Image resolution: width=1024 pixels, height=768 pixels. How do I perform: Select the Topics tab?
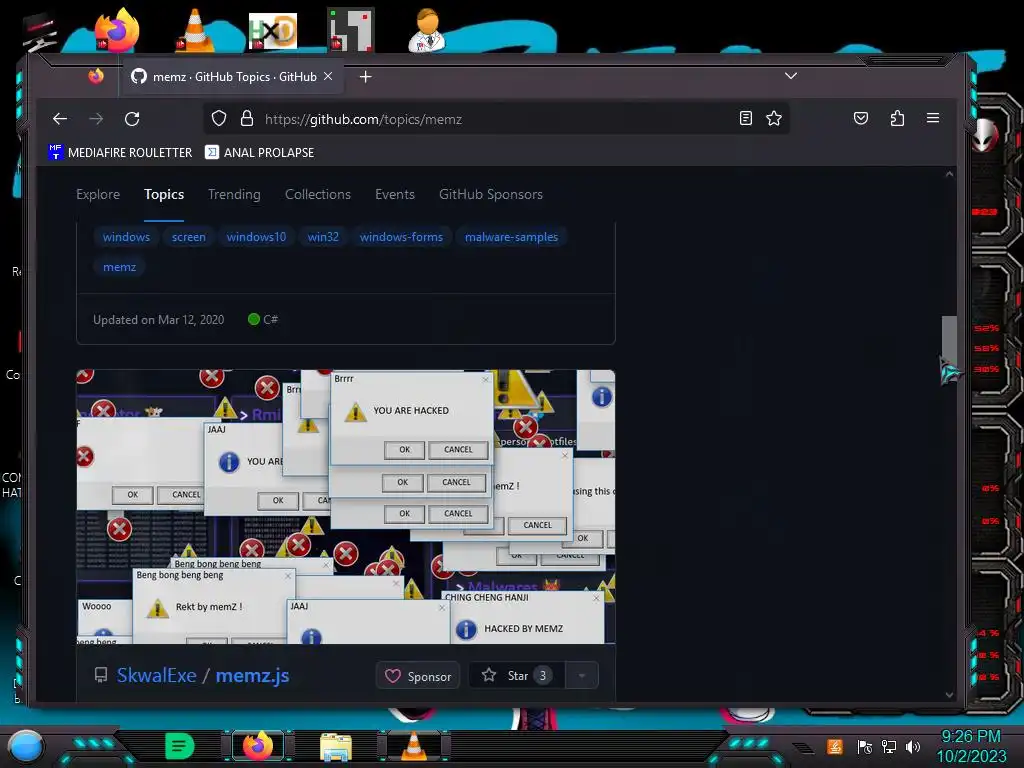[164, 194]
